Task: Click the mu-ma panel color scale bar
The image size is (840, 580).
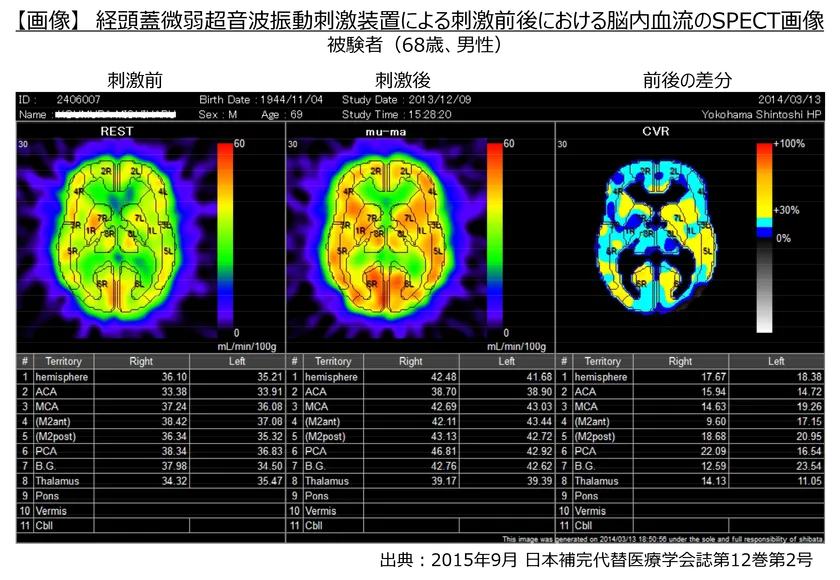Action: (x=494, y=237)
